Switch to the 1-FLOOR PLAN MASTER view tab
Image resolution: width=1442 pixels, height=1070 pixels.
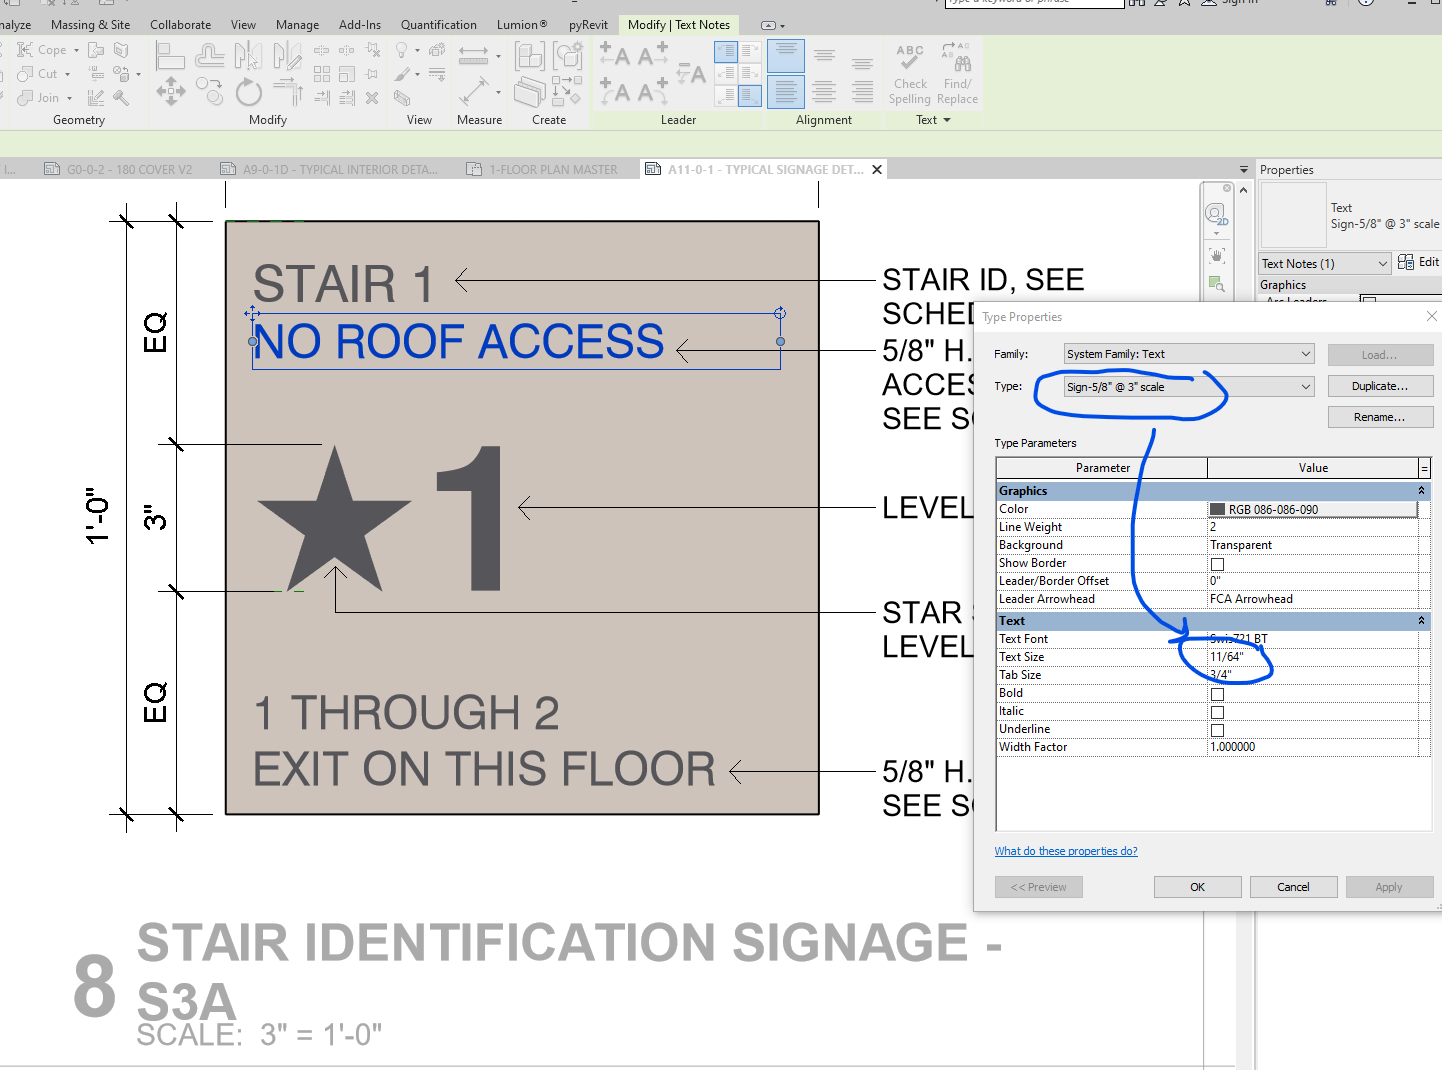(x=552, y=168)
